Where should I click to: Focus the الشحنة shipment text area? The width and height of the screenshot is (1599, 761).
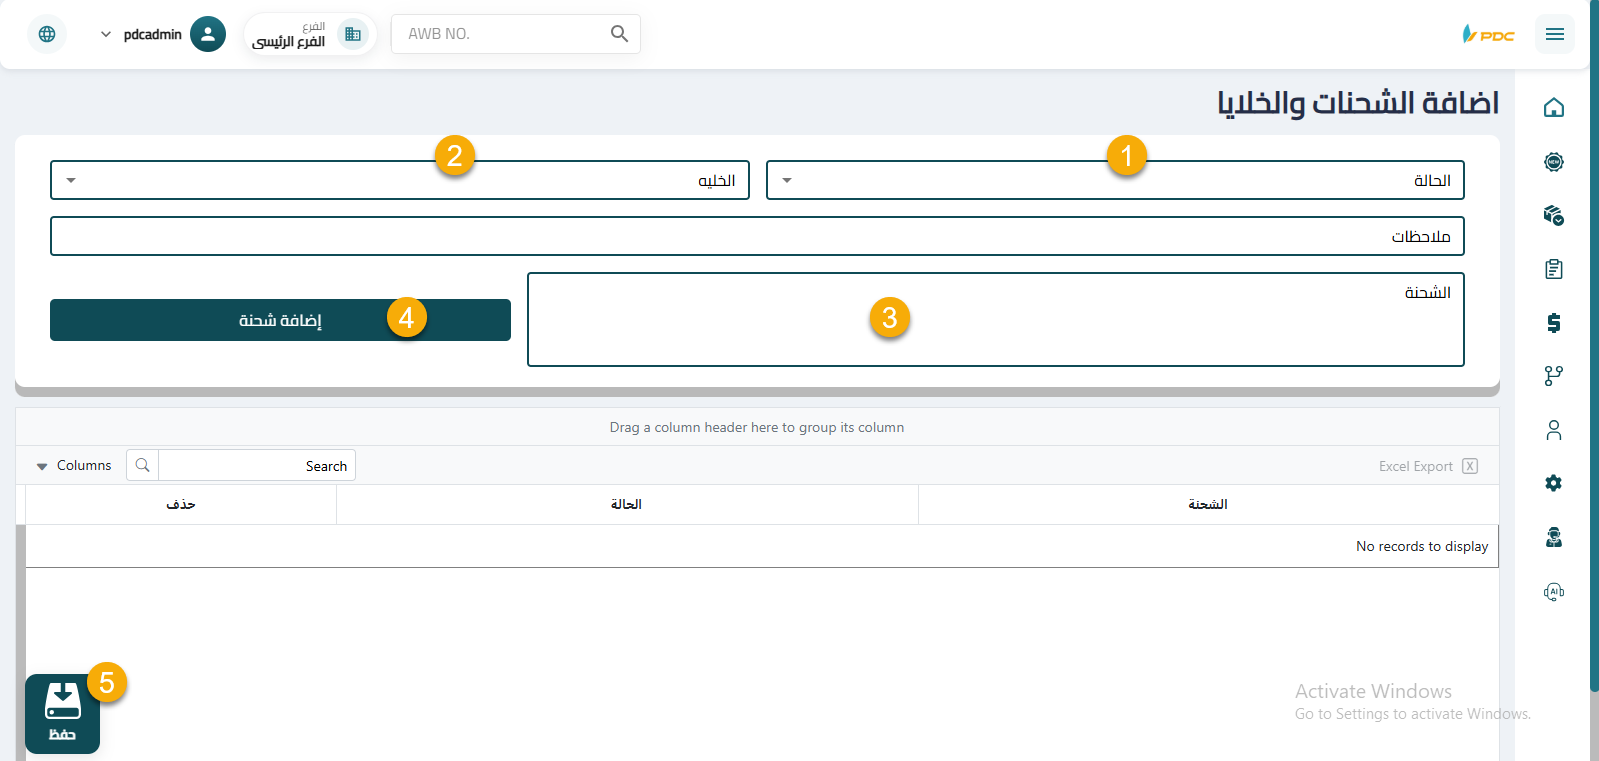(x=996, y=319)
